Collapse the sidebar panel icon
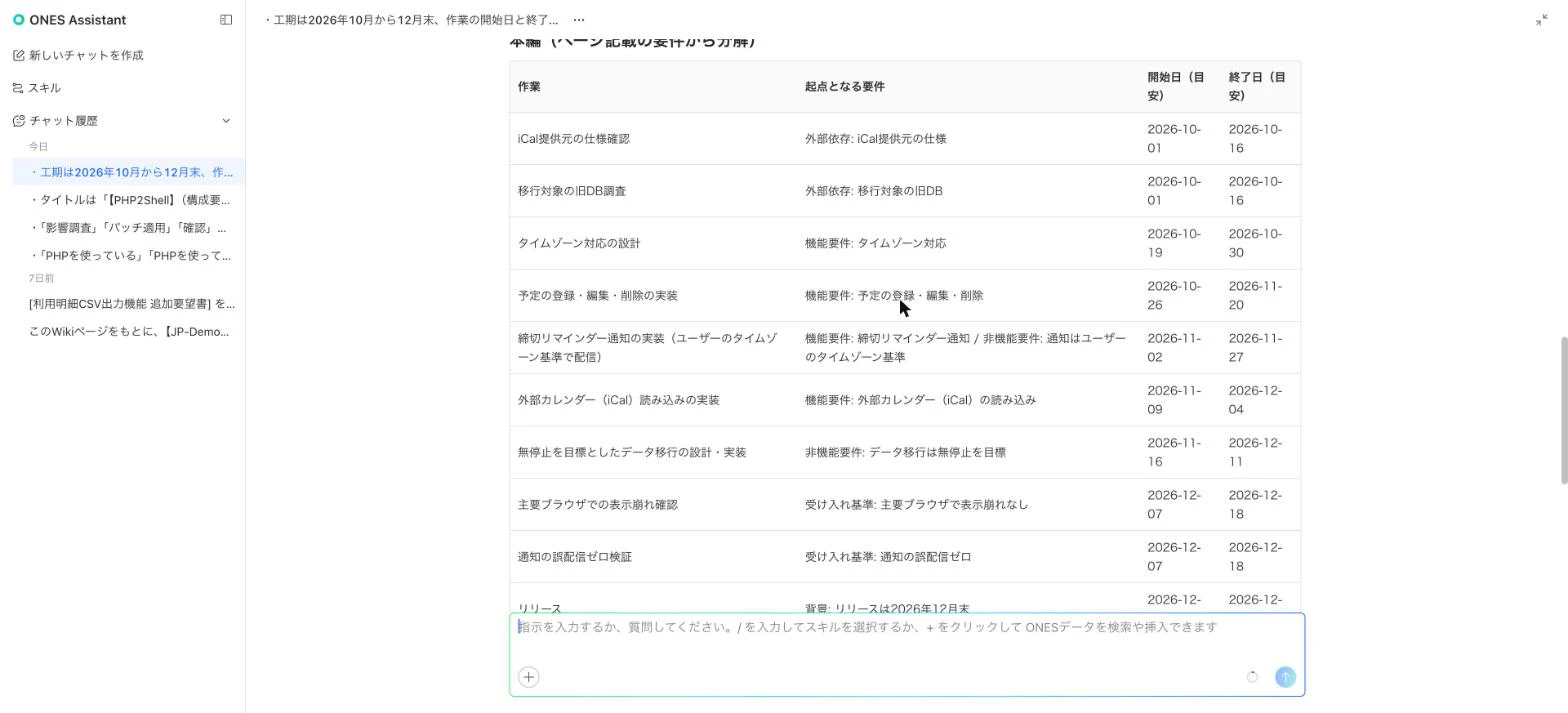1568x713 pixels. click(226, 19)
